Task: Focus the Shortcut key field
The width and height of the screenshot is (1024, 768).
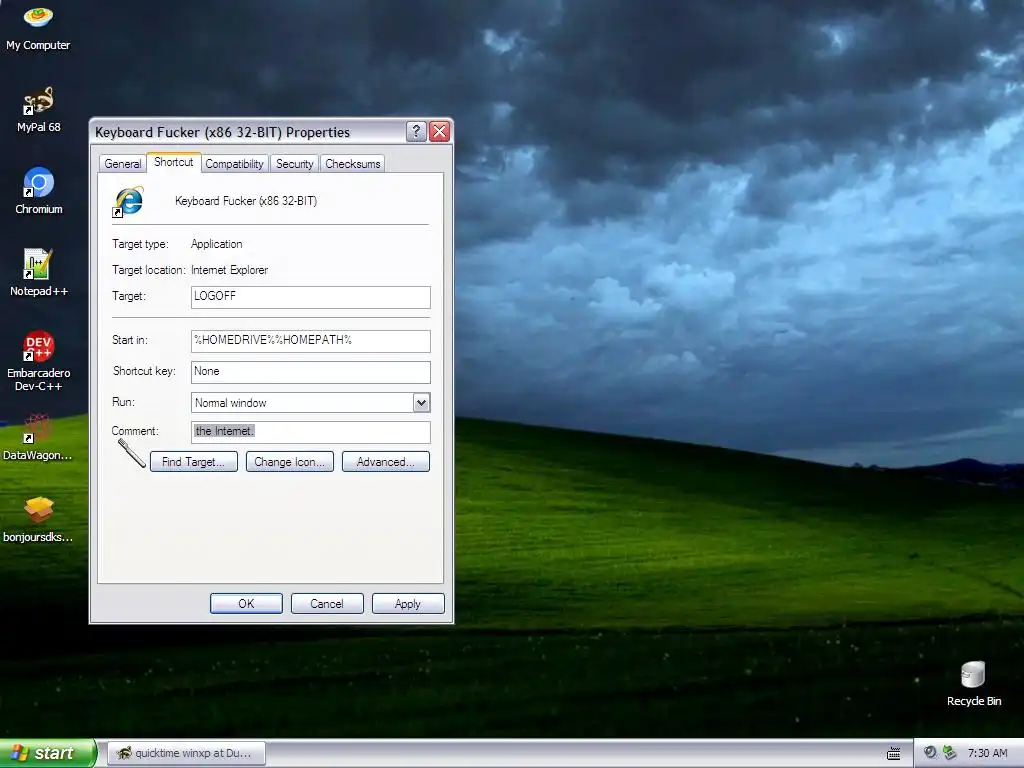Action: coord(311,372)
